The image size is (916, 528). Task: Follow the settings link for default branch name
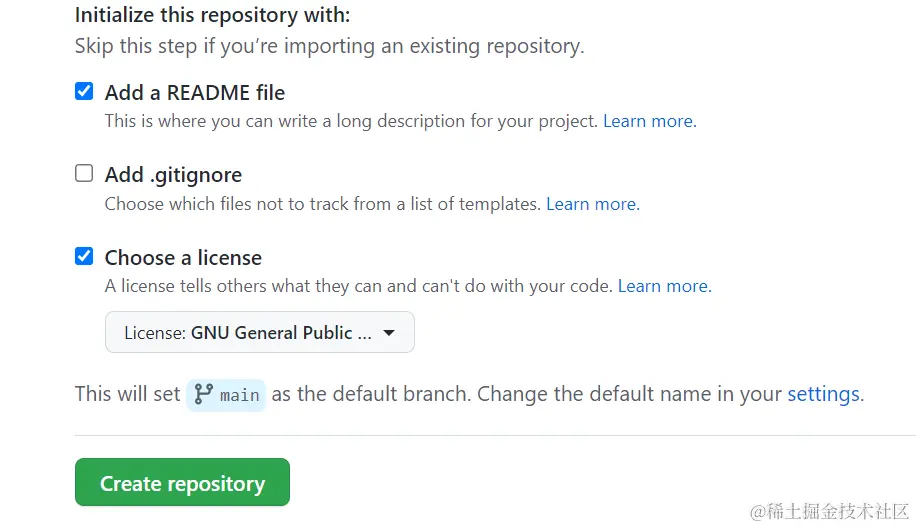(x=824, y=394)
